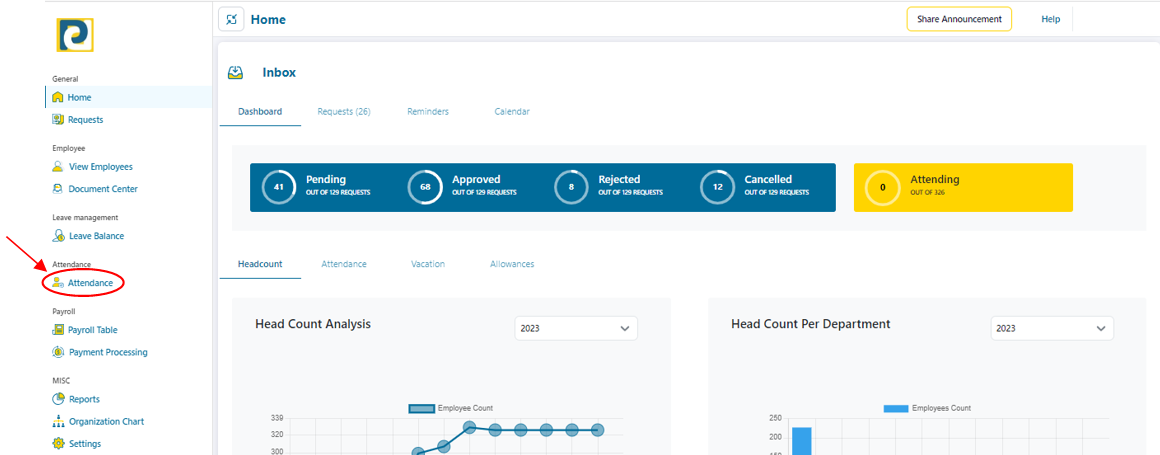Select the Calendar tab in Inbox

coord(512,112)
